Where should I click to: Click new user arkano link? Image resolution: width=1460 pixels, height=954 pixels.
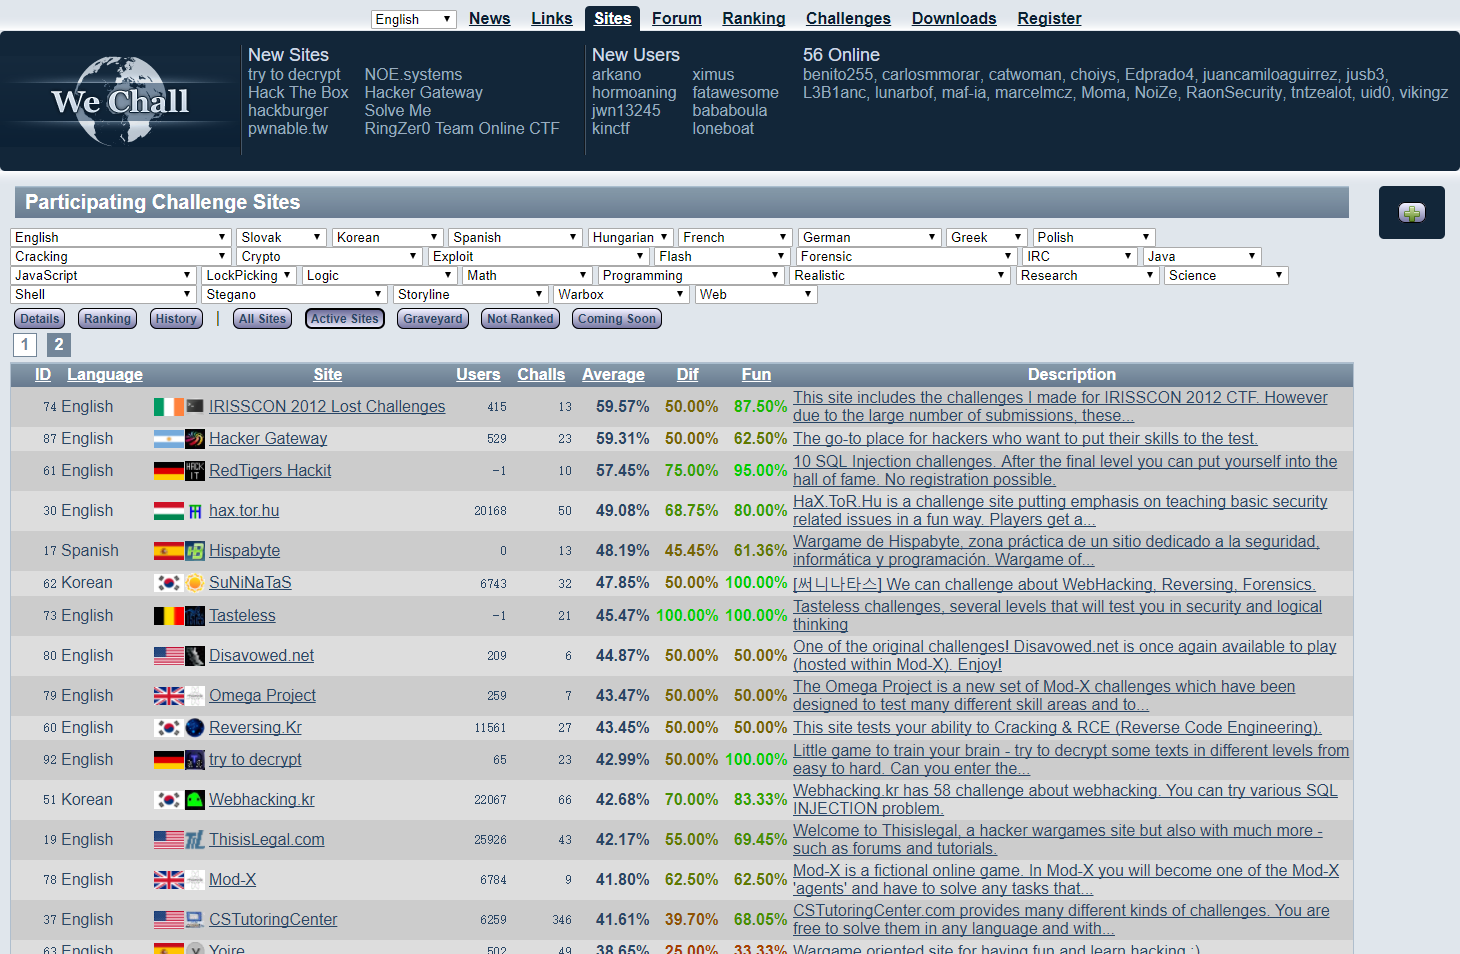click(x=616, y=74)
